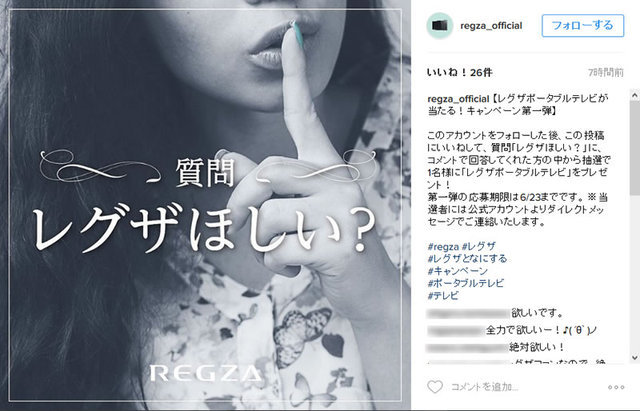Click the 7時間前 timestamp
The image size is (640, 411).
coord(606,73)
